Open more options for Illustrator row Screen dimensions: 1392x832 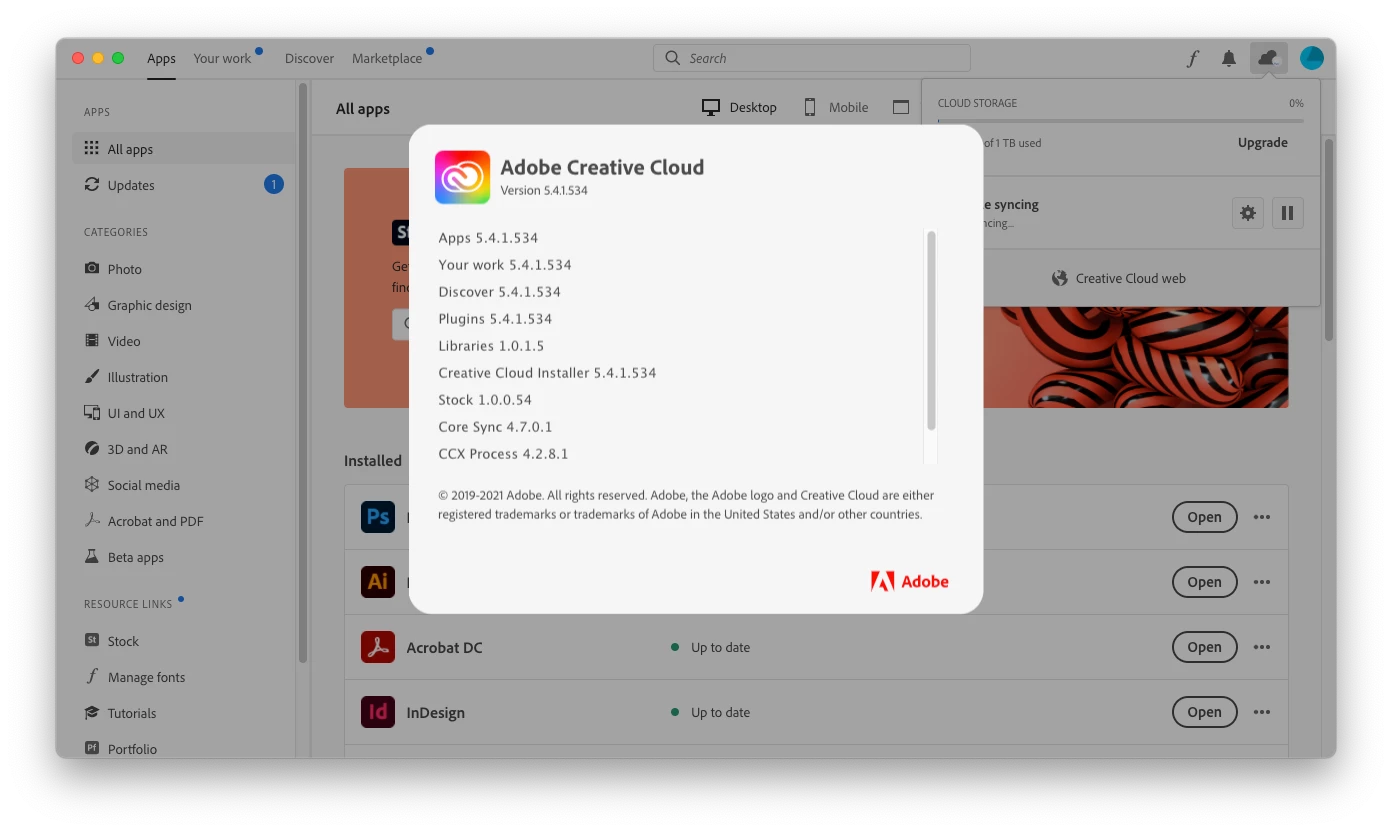click(x=1262, y=582)
